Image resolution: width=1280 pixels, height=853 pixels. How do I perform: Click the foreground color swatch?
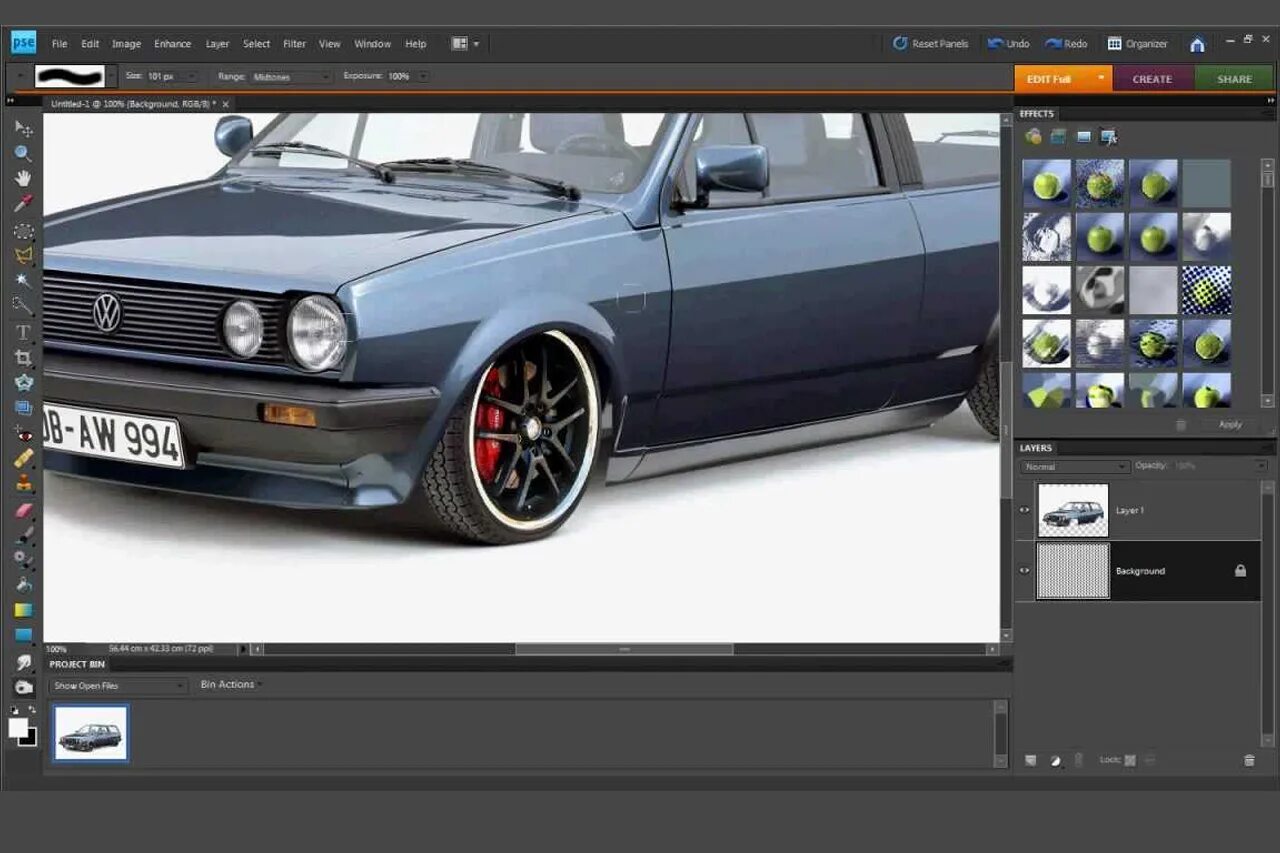coord(18,728)
